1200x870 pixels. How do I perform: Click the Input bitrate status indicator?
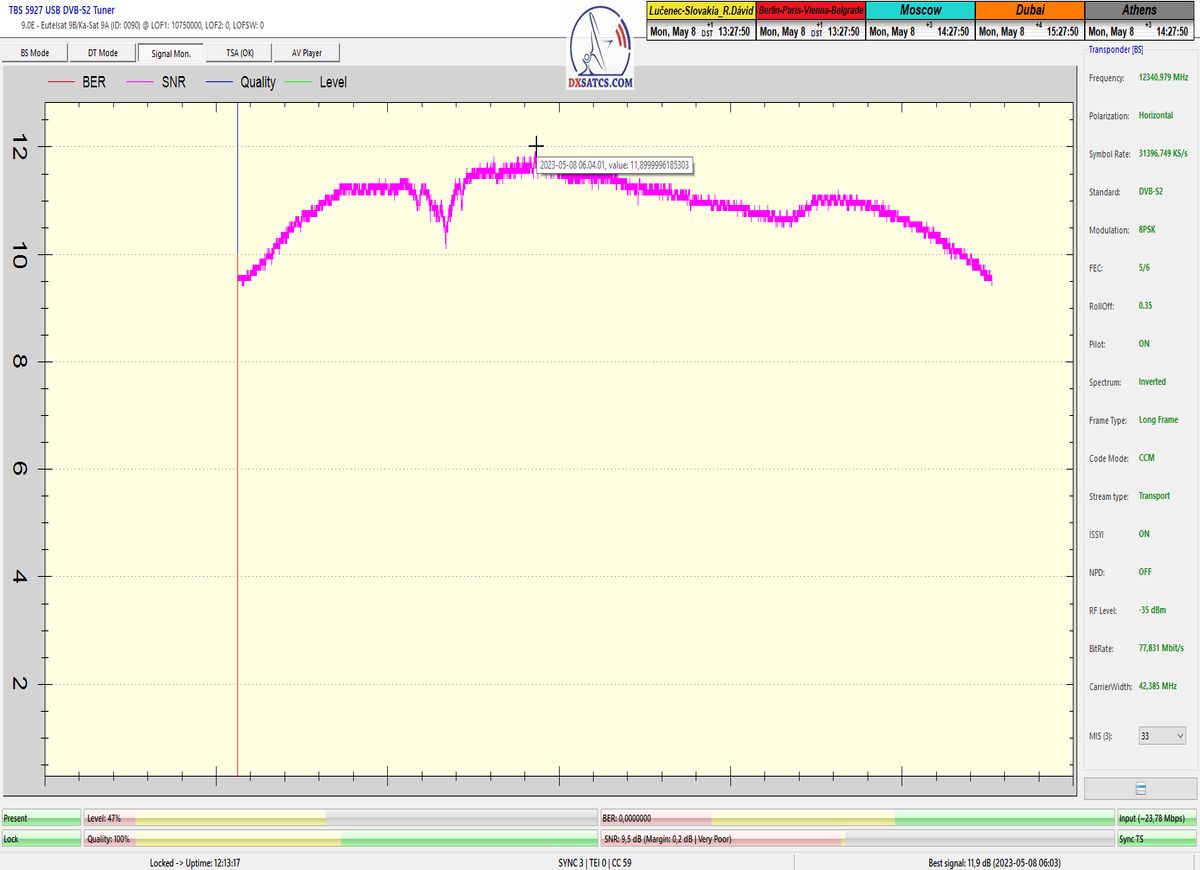[x=1156, y=818]
